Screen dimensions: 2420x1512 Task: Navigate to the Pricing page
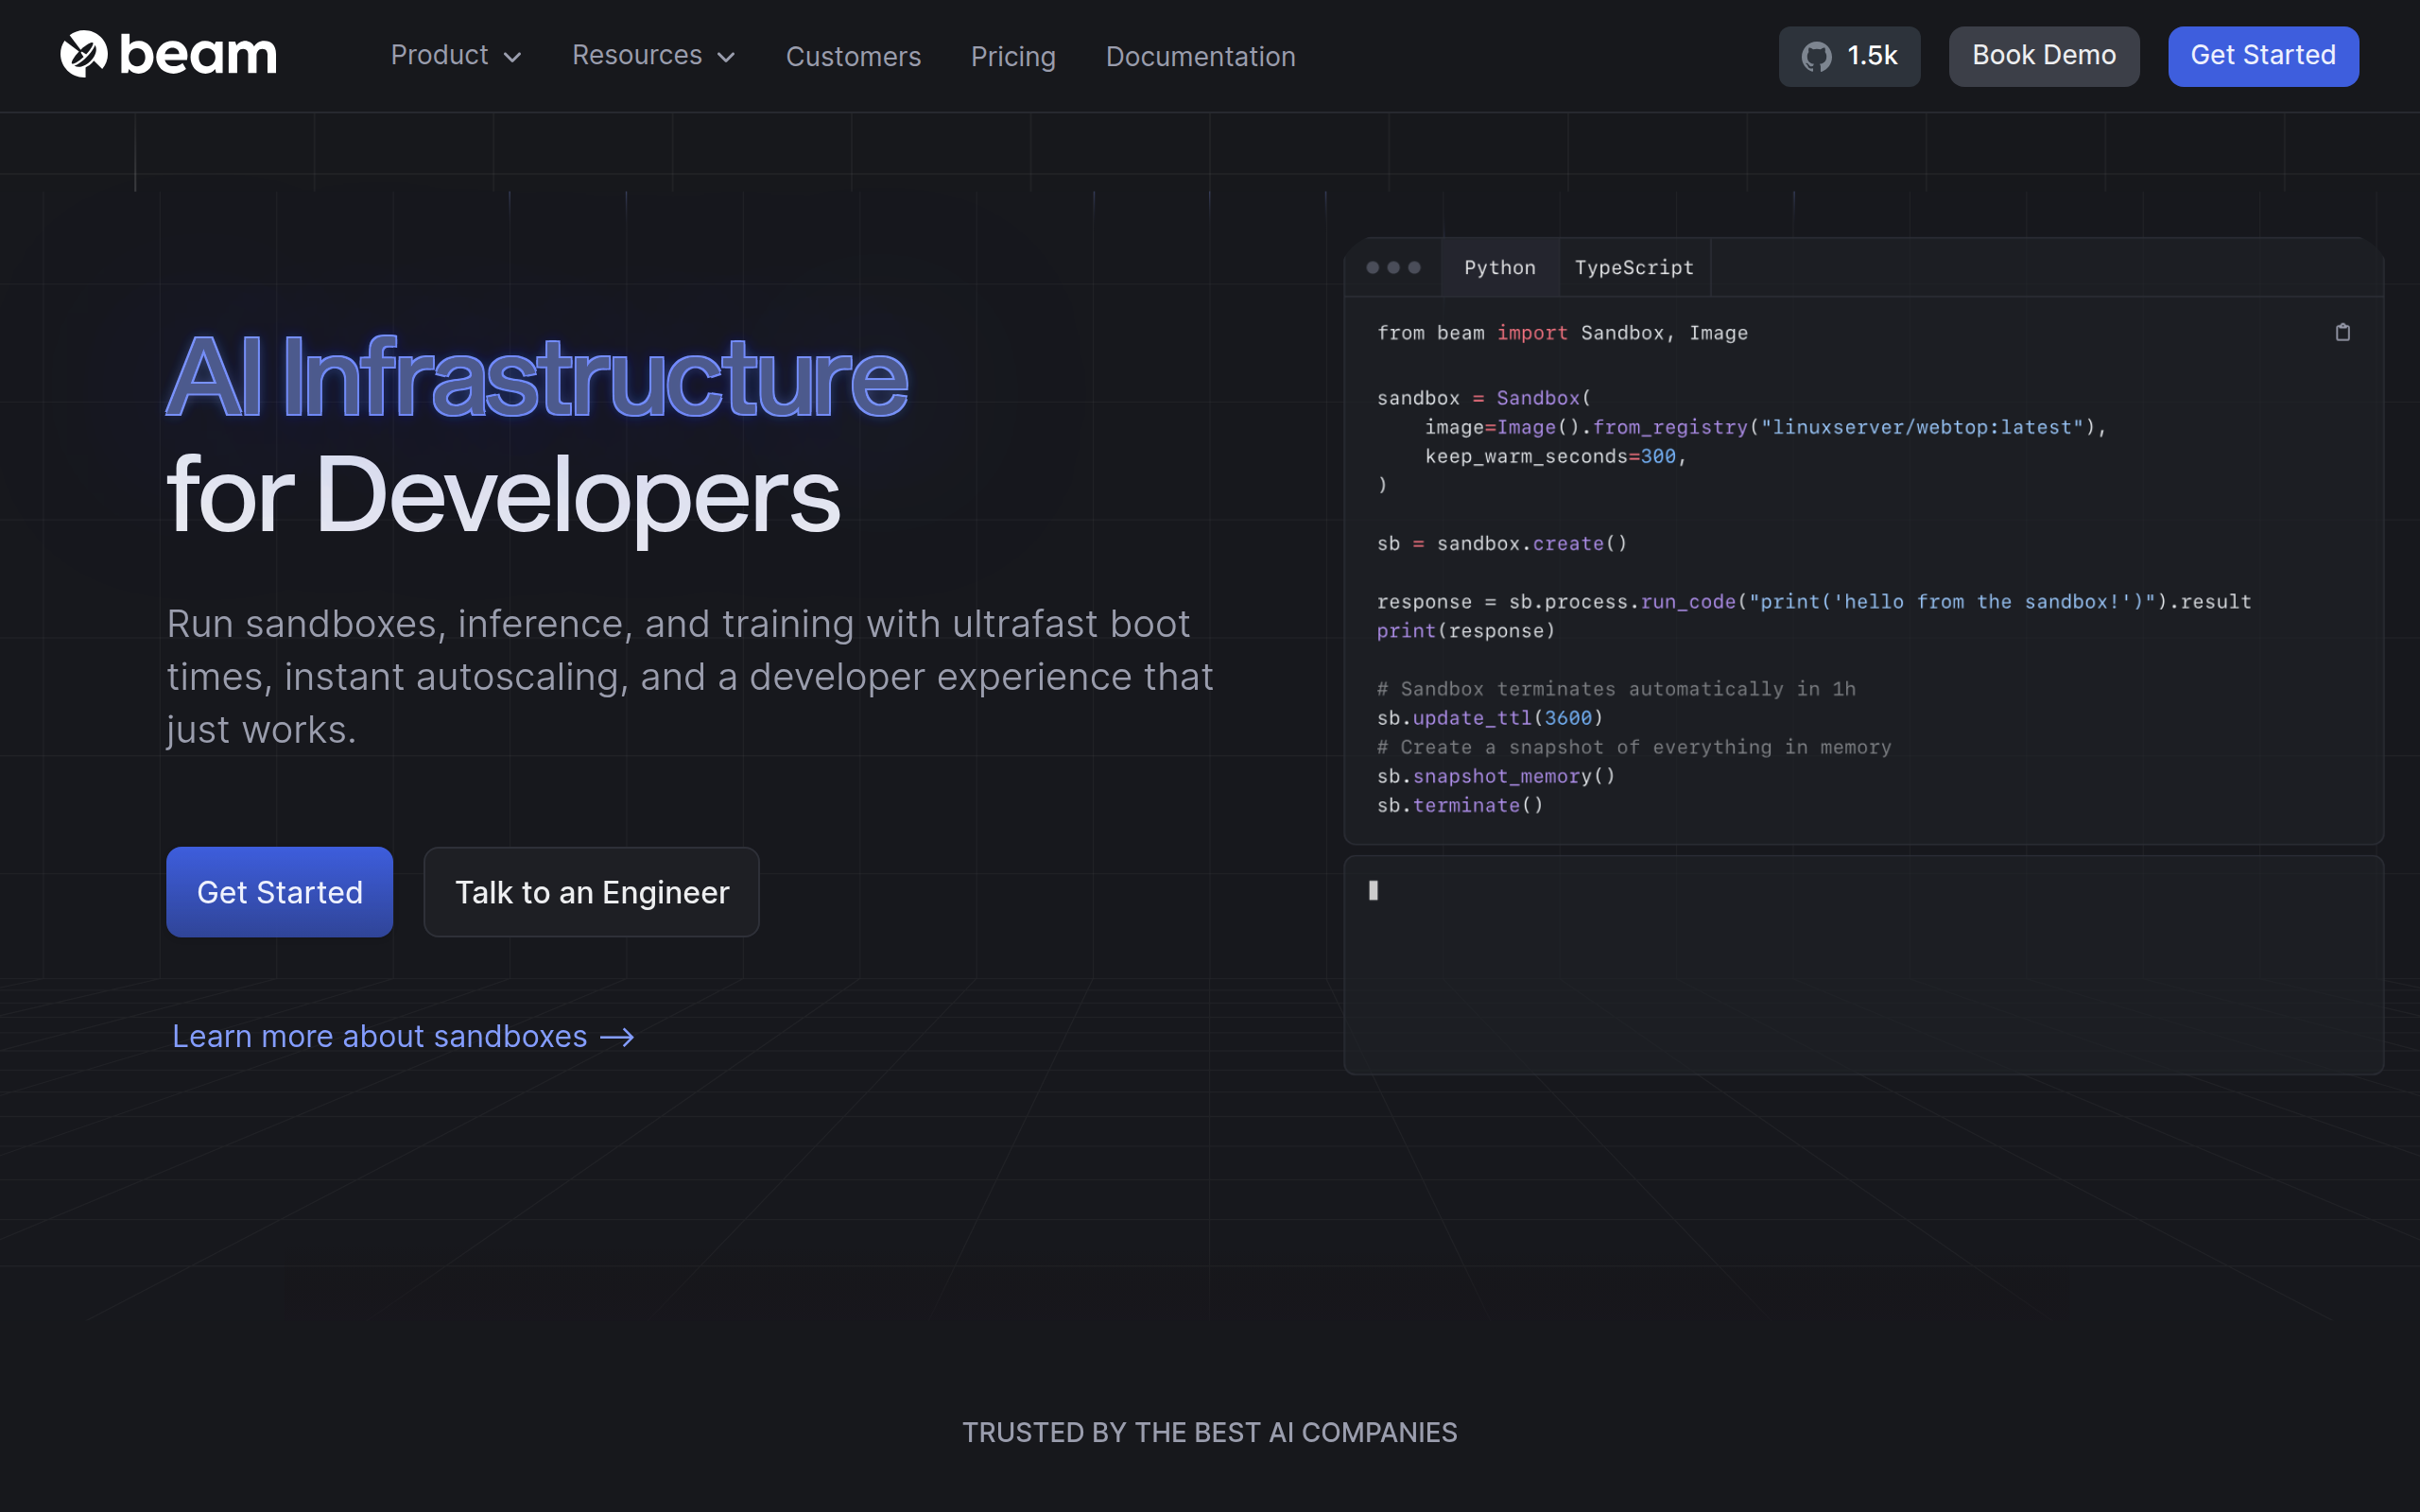click(x=1012, y=57)
